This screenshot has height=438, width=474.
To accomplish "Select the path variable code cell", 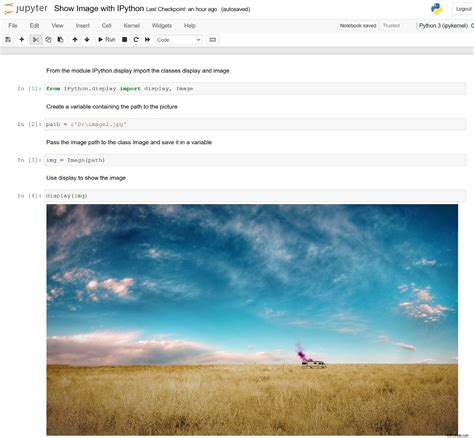I will (x=255, y=124).
